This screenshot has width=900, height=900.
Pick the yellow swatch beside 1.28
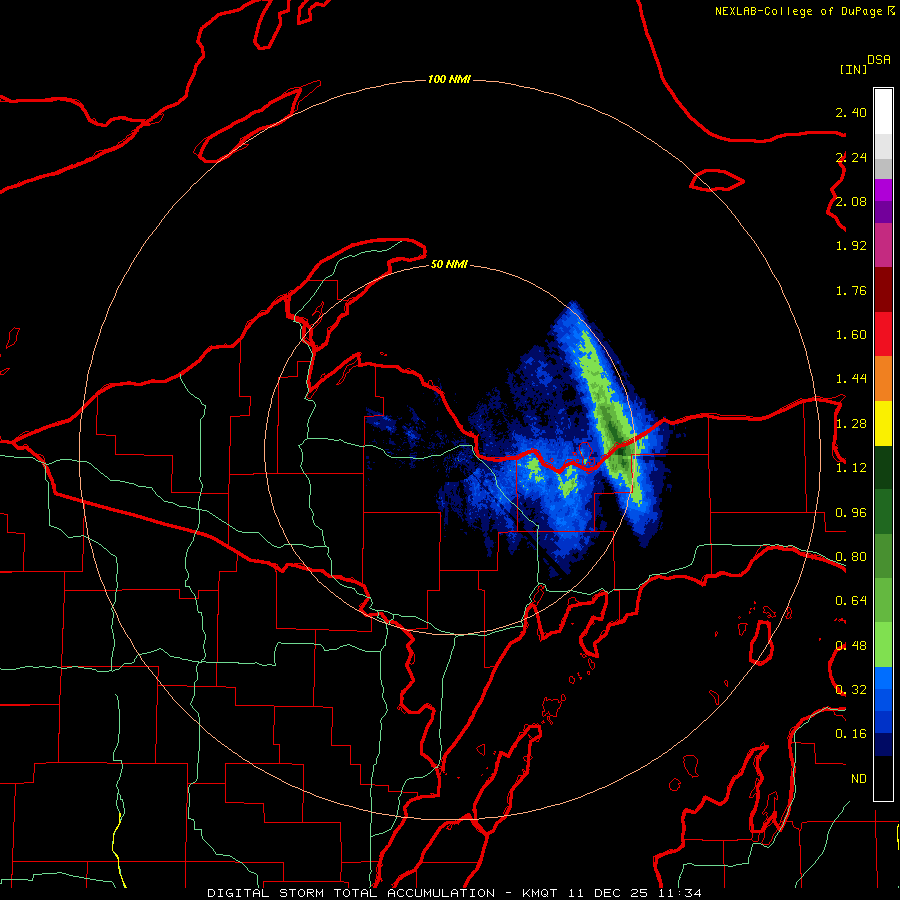click(x=883, y=423)
